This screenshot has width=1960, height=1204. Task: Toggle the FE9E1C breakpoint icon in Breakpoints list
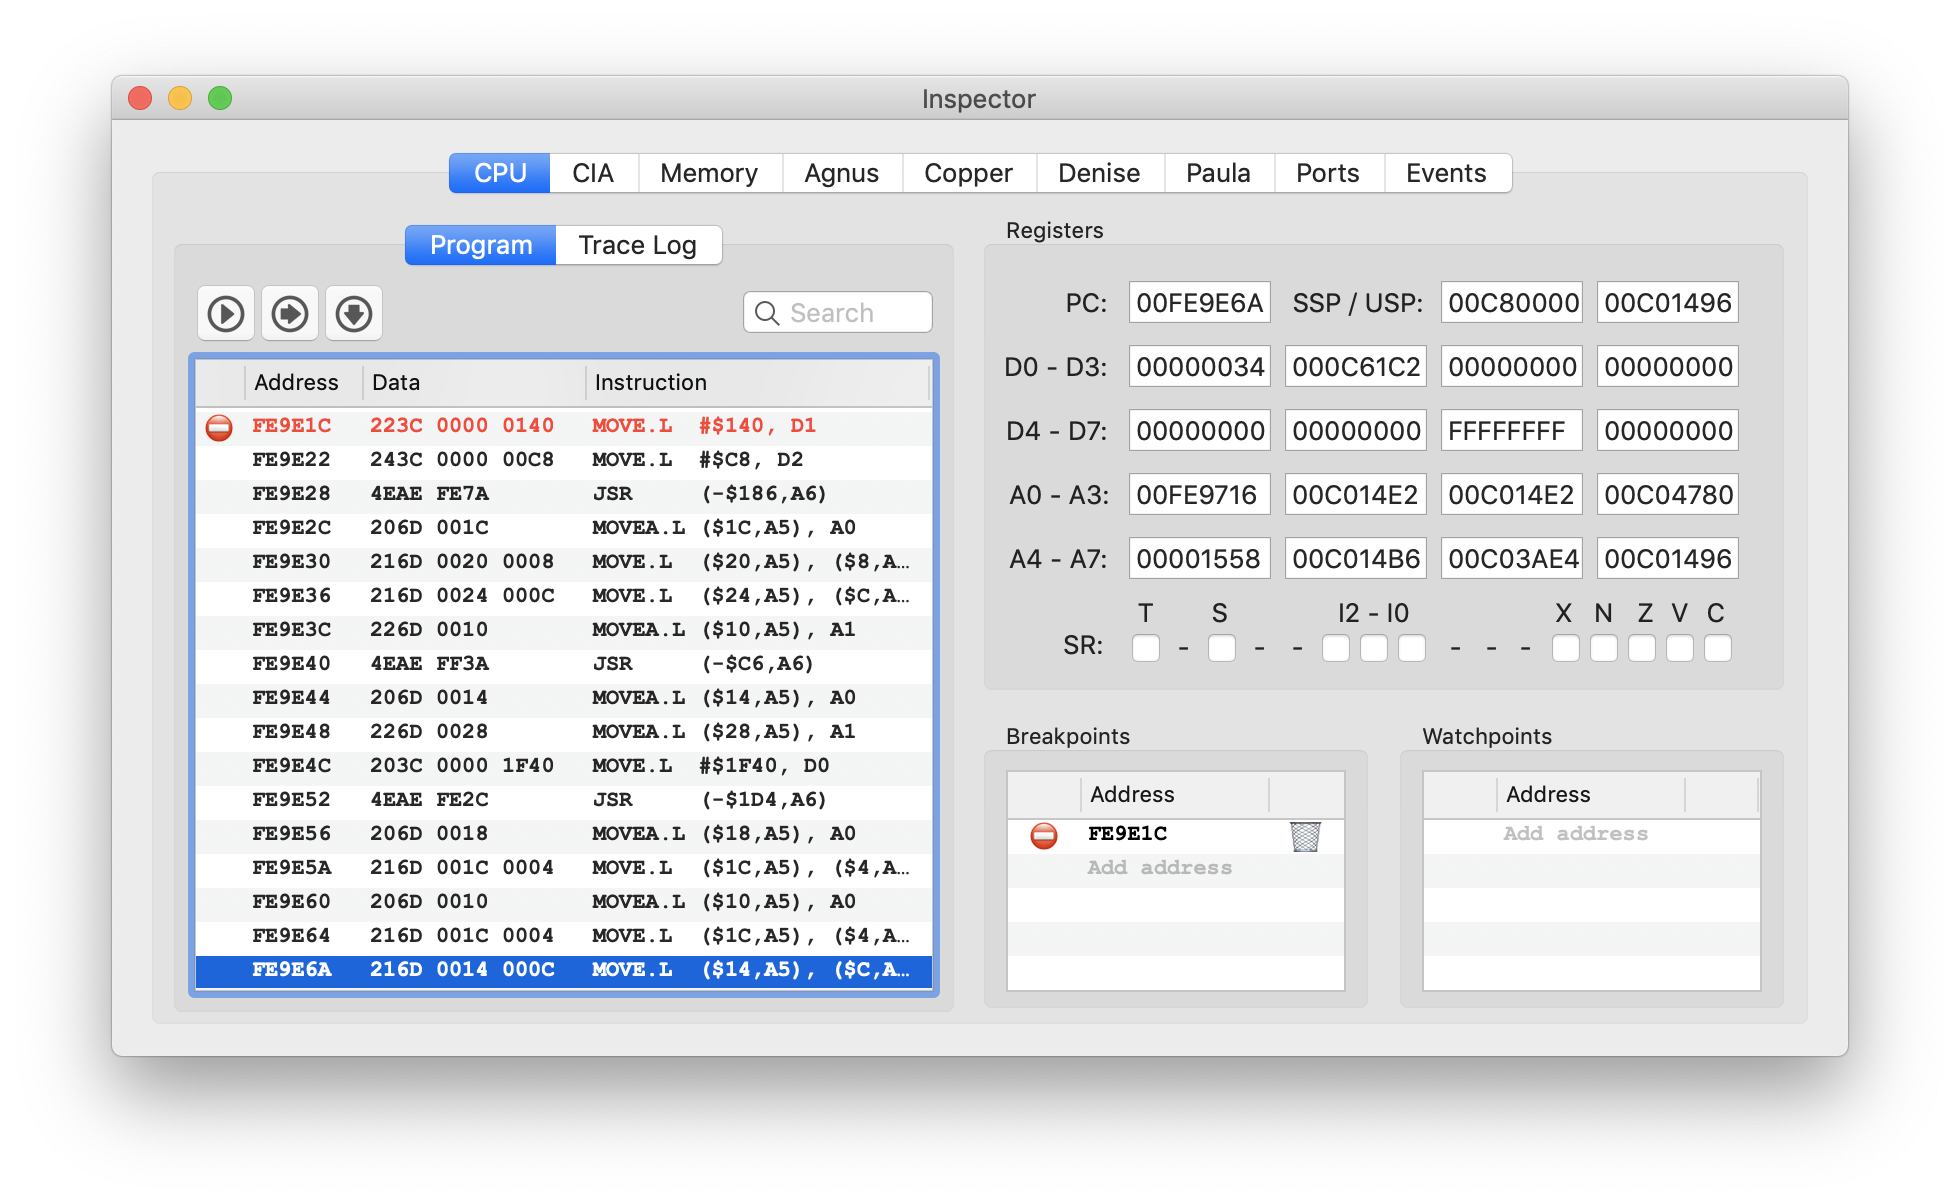(1044, 835)
